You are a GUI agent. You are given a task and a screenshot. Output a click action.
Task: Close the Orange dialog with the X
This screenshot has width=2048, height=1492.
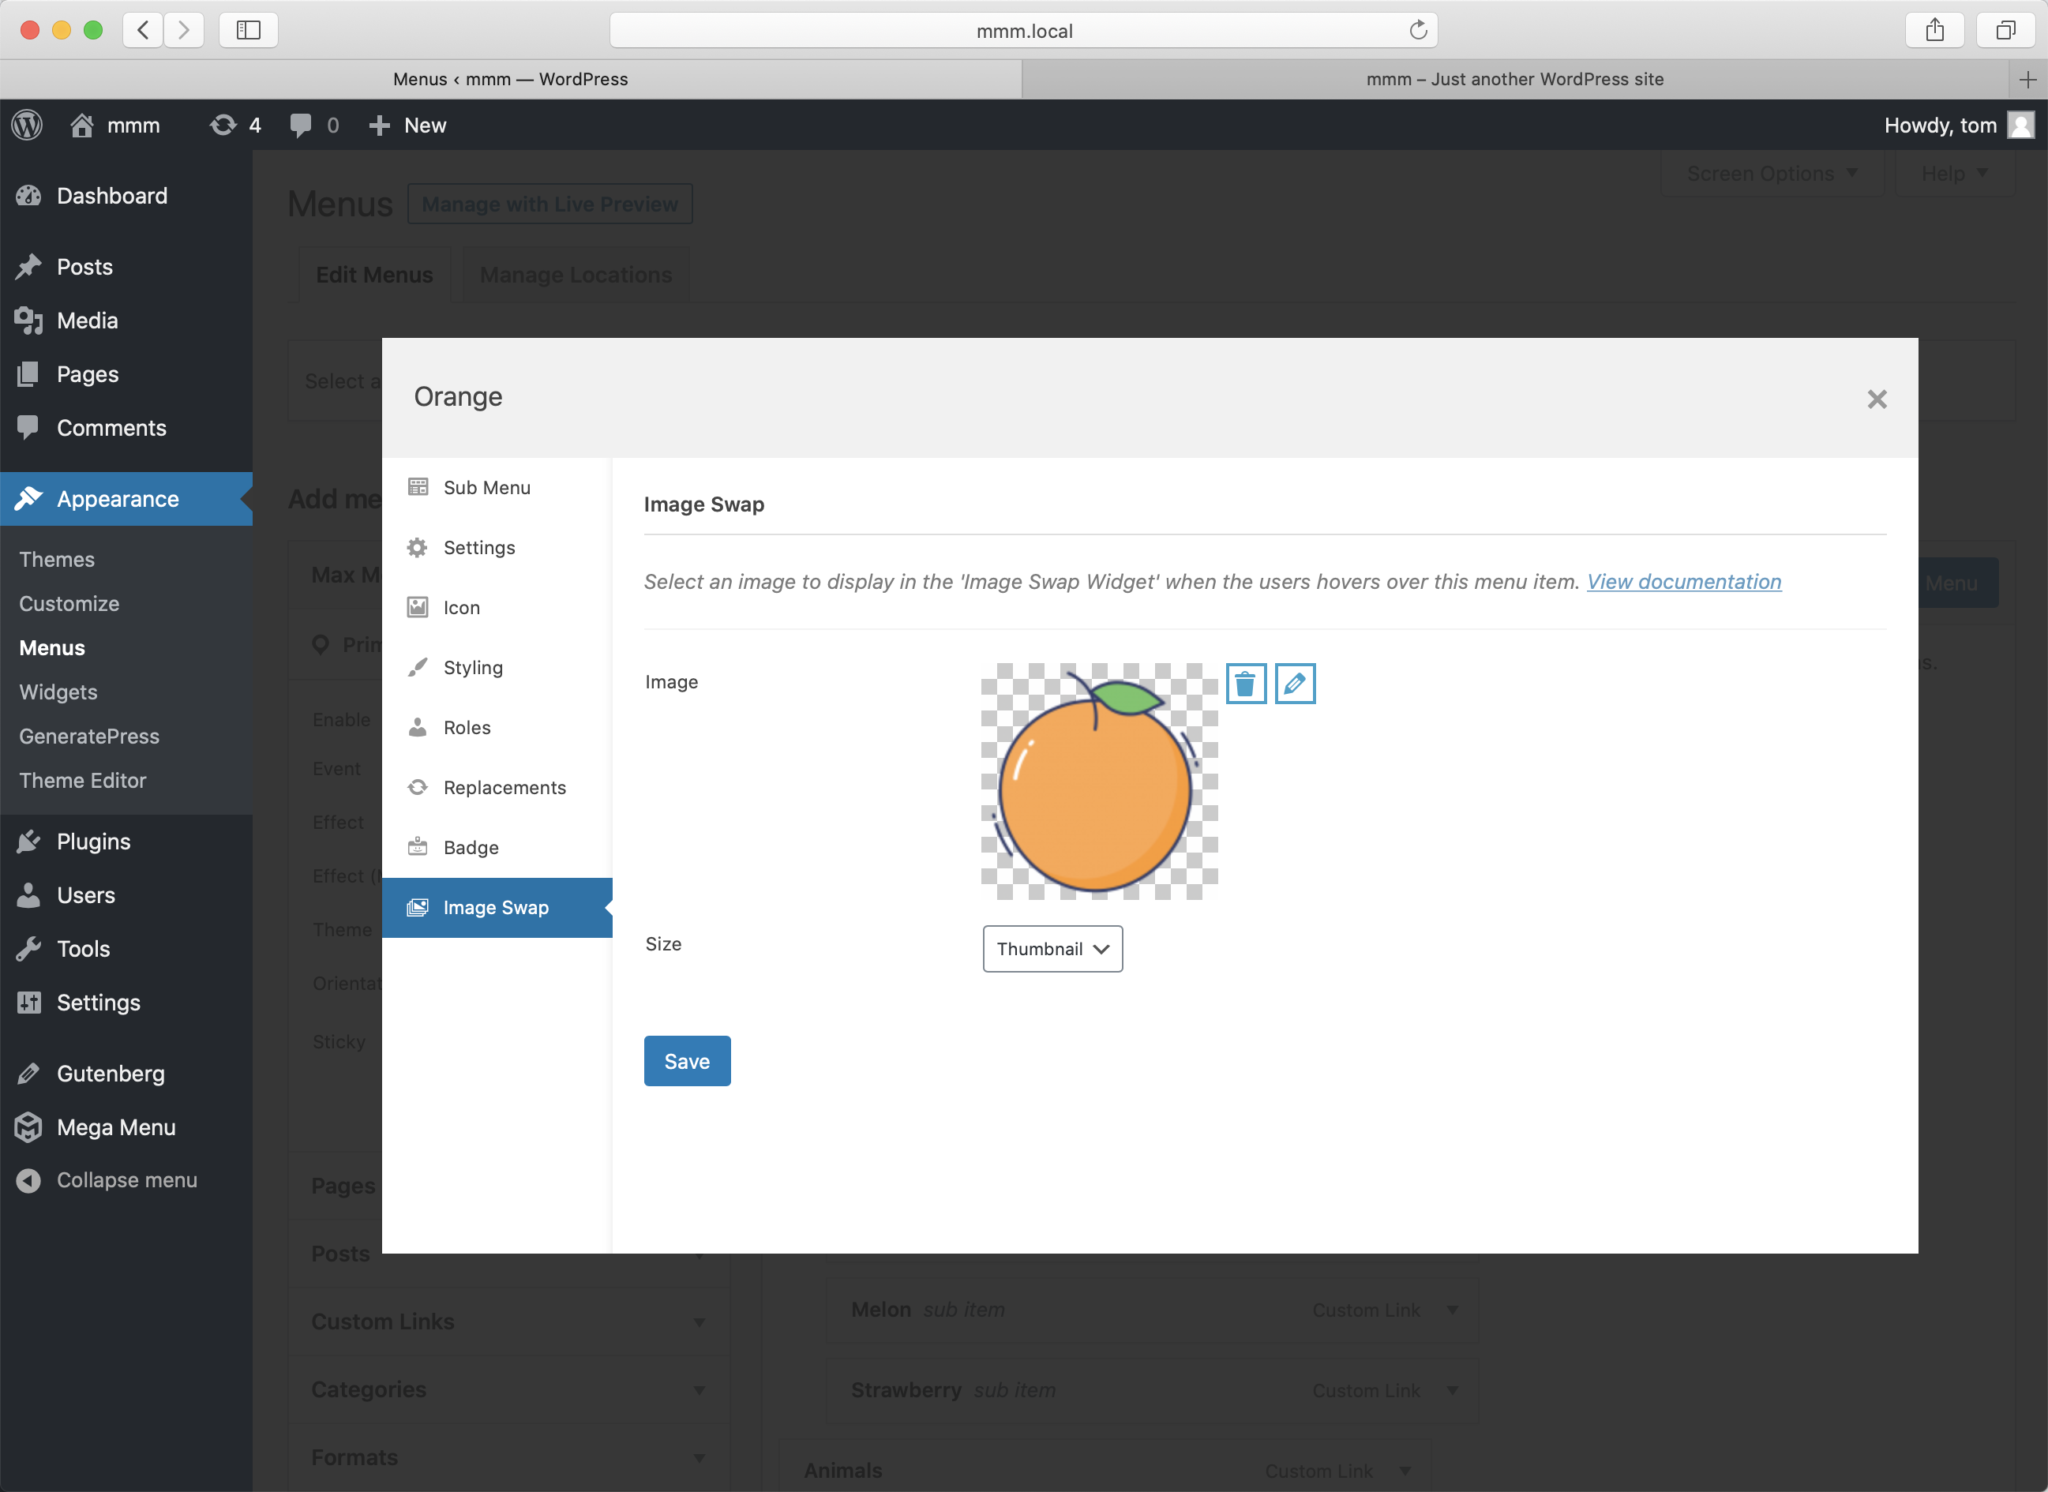(1876, 399)
